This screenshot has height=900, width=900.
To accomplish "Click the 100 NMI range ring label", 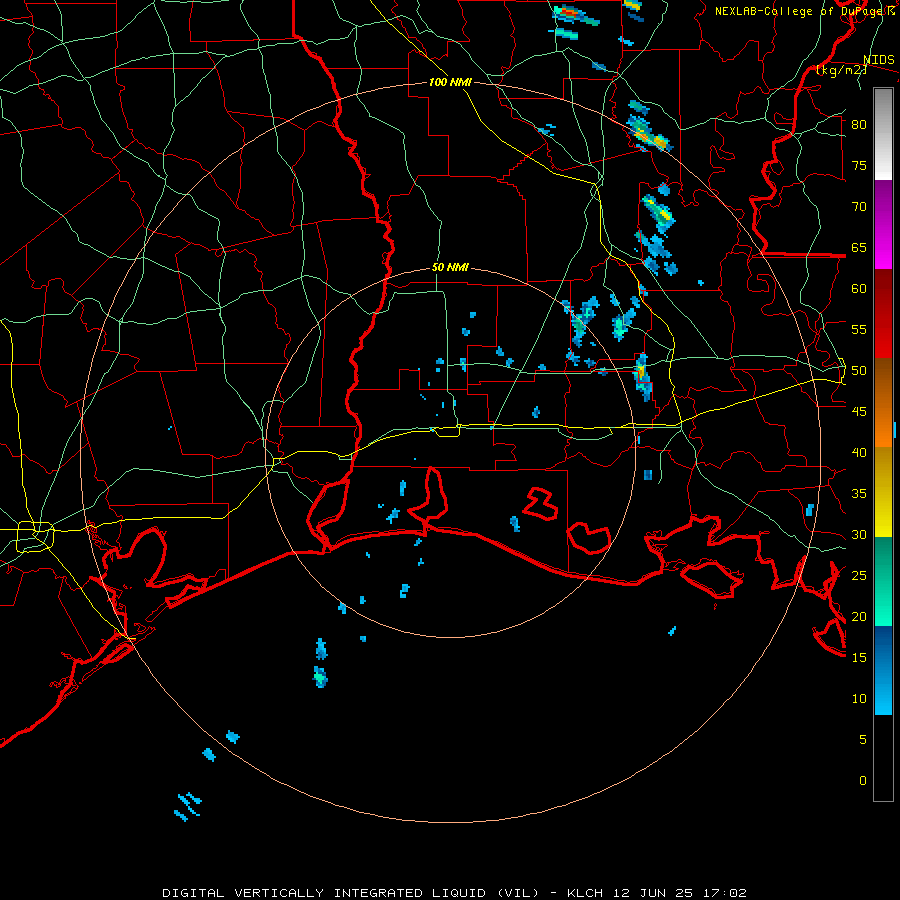I will pyautogui.click(x=450, y=82).
